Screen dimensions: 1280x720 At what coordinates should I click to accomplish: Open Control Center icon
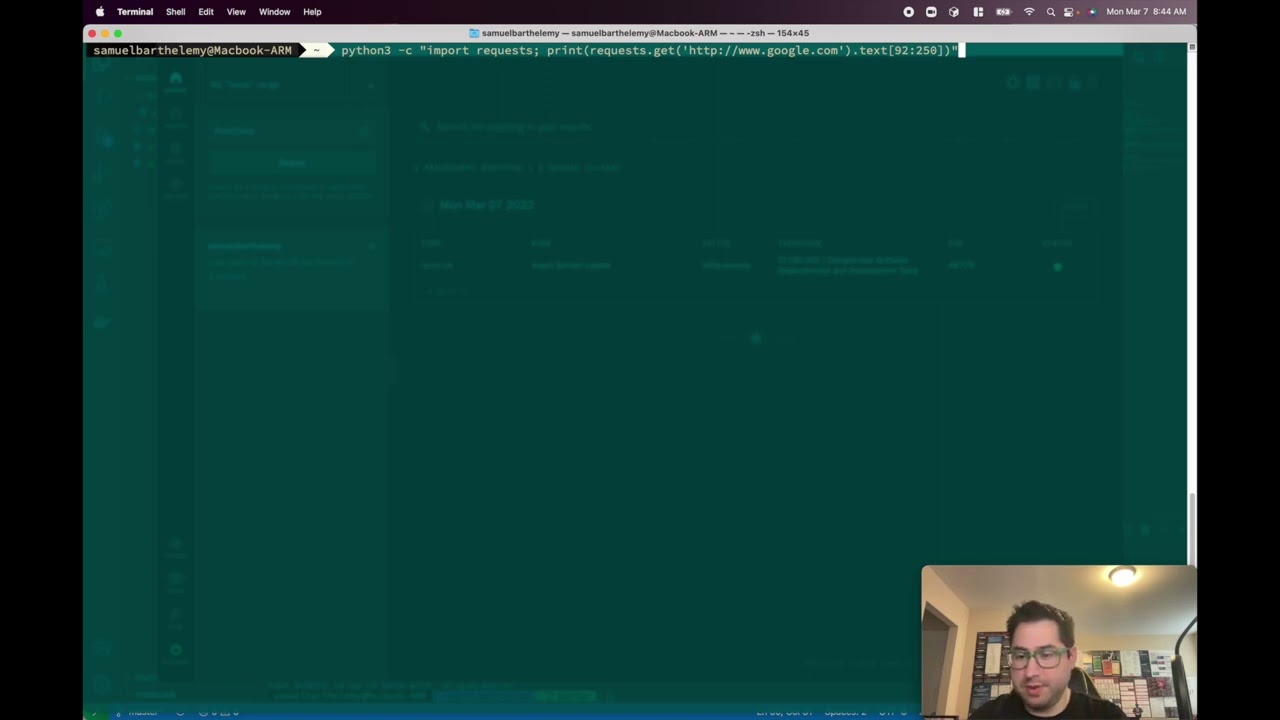pos(1069,12)
